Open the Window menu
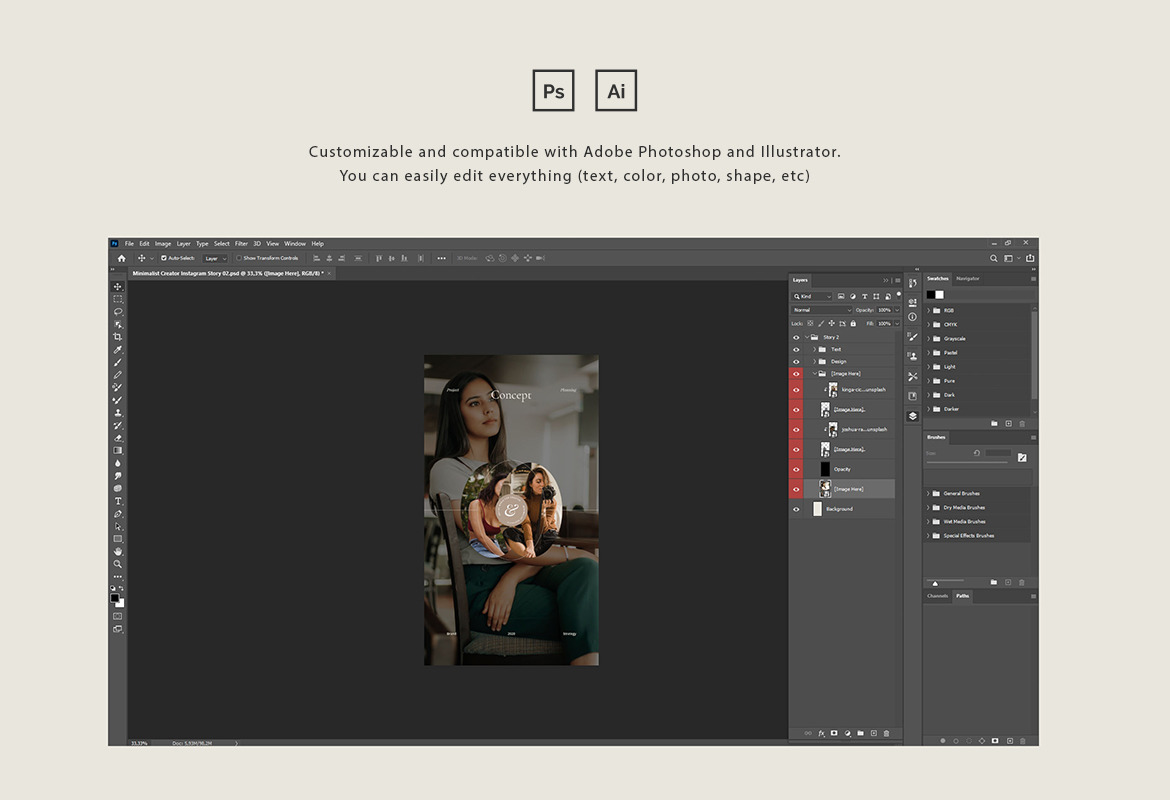This screenshot has width=1170, height=800. pyautogui.click(x=295, y=243)
